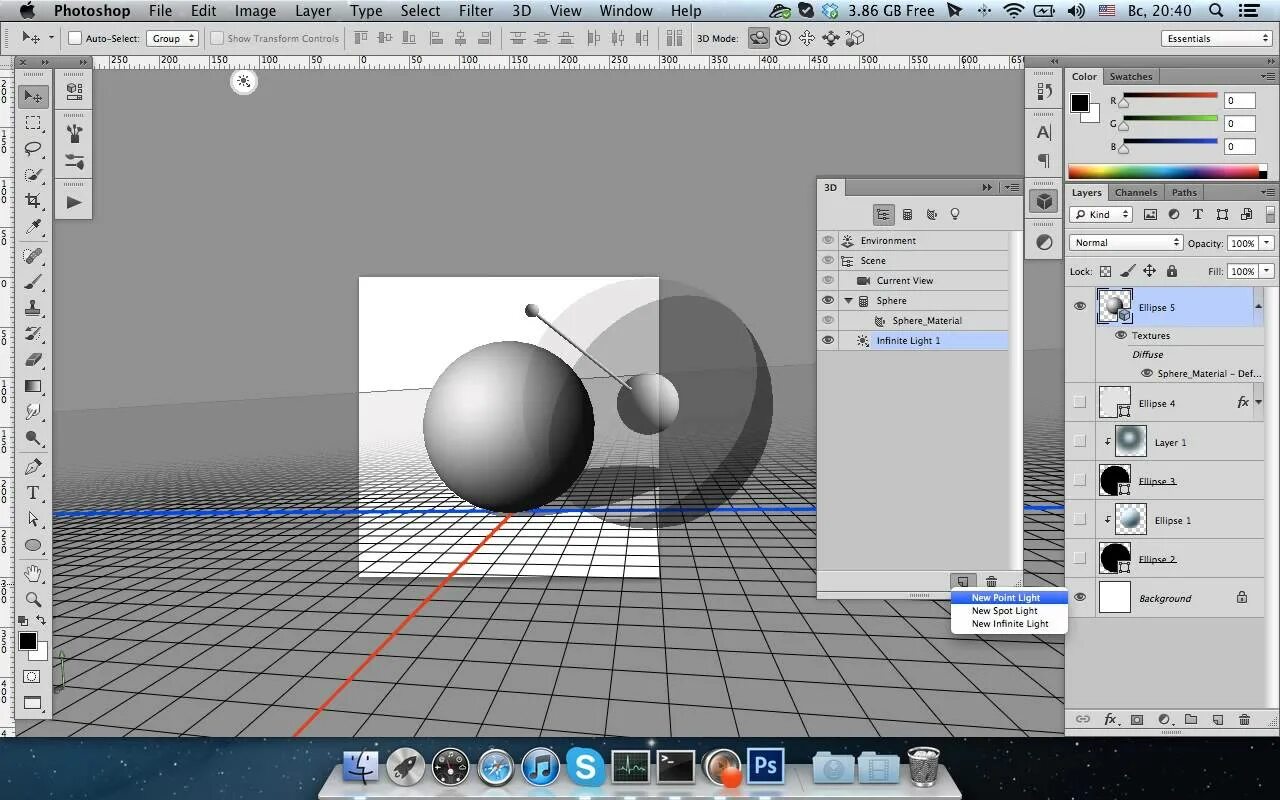Open the Opacity dropdown arrow
Image resolution: width=1280 pixels, height=800 pixels.
(1267, 243)
